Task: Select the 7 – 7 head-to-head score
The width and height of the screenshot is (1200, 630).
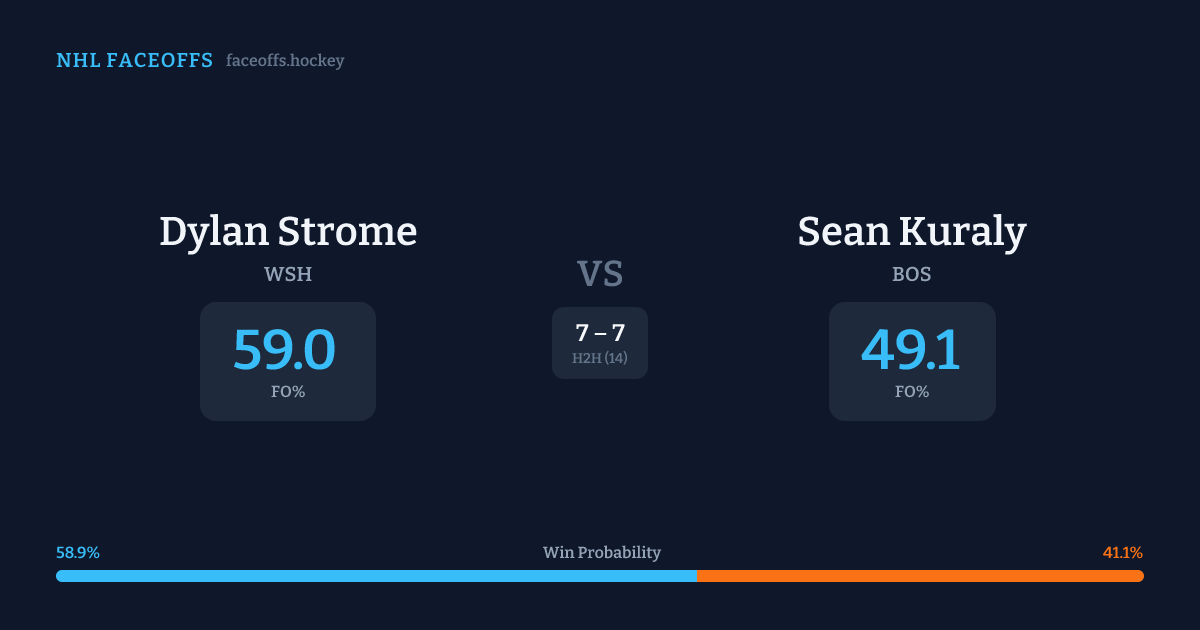Action: (600, 333)
